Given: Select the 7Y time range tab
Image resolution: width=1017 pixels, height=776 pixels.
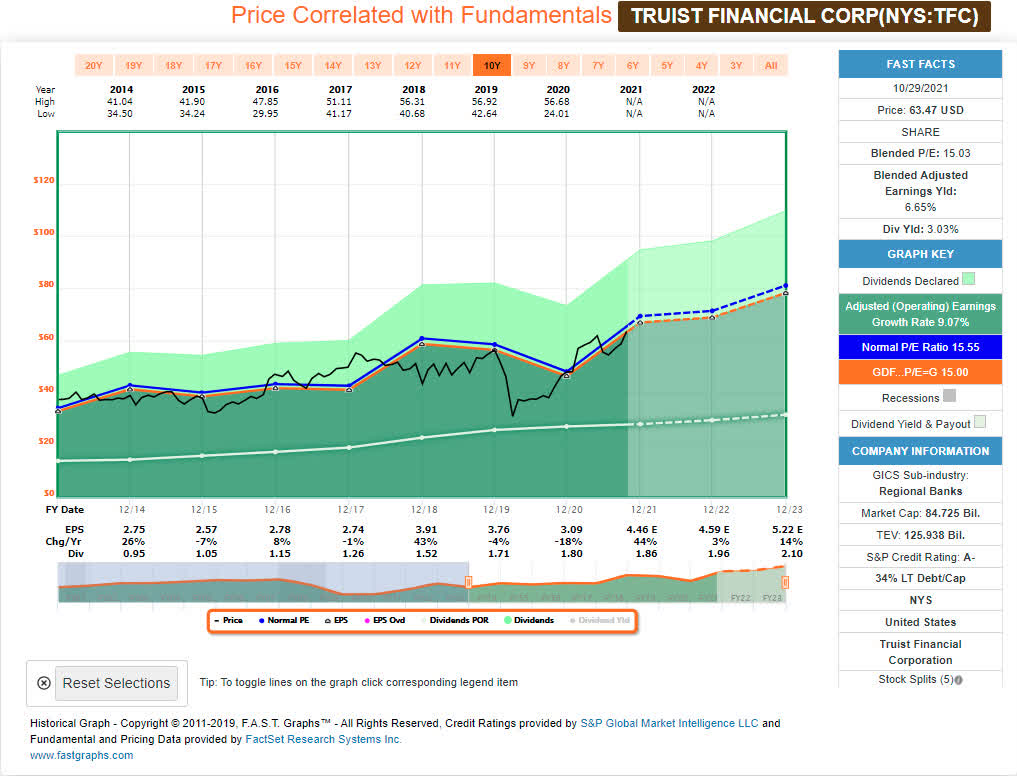Looking at the screenshot, I should (598, 66).
